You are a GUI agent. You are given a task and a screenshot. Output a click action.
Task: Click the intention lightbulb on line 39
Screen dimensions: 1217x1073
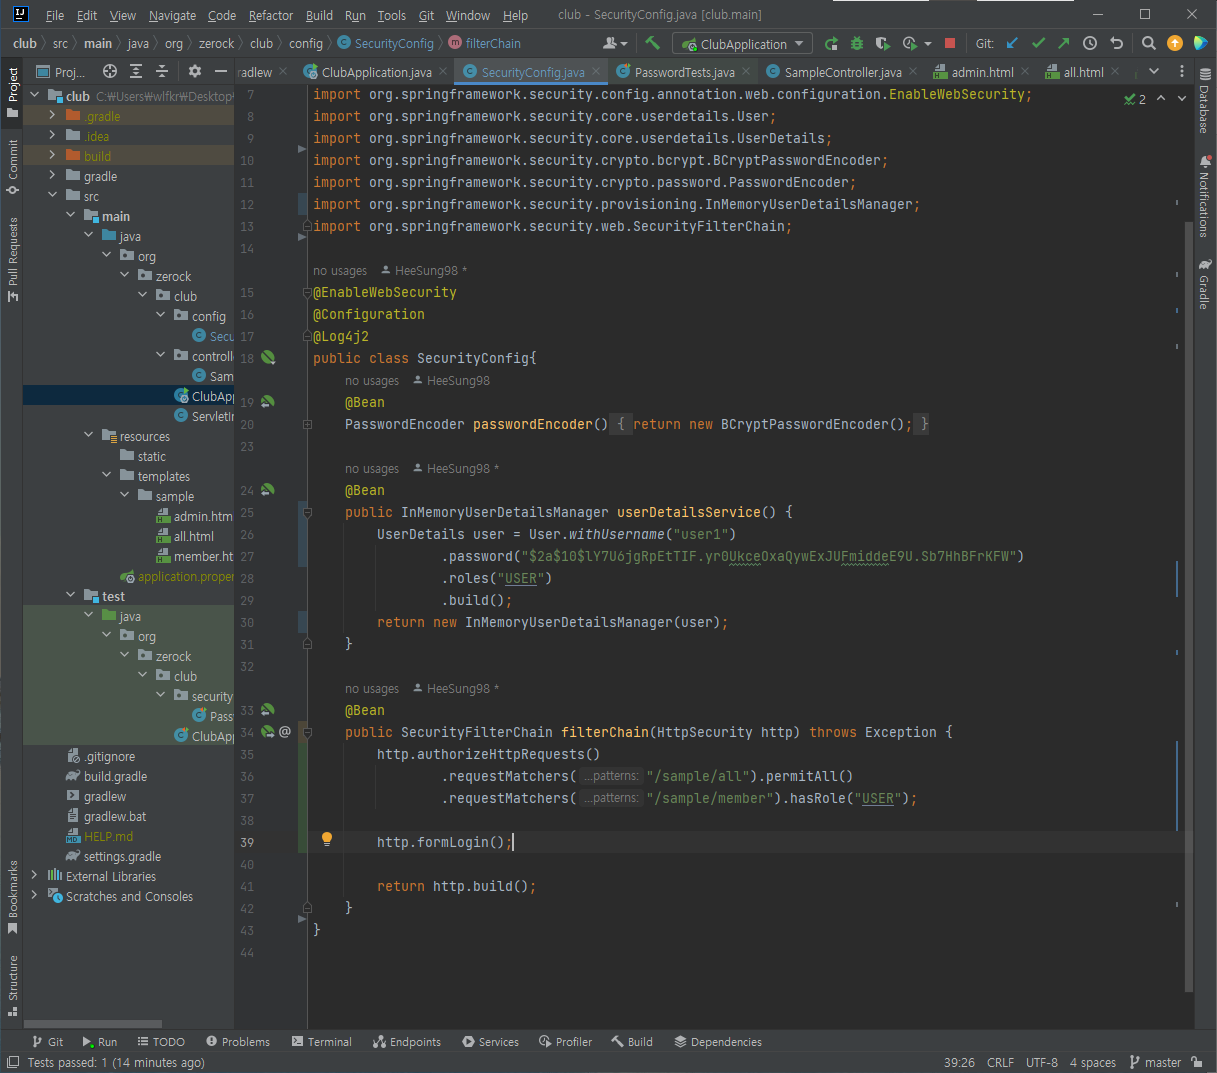pyautogui.click(x=326, y=840)
